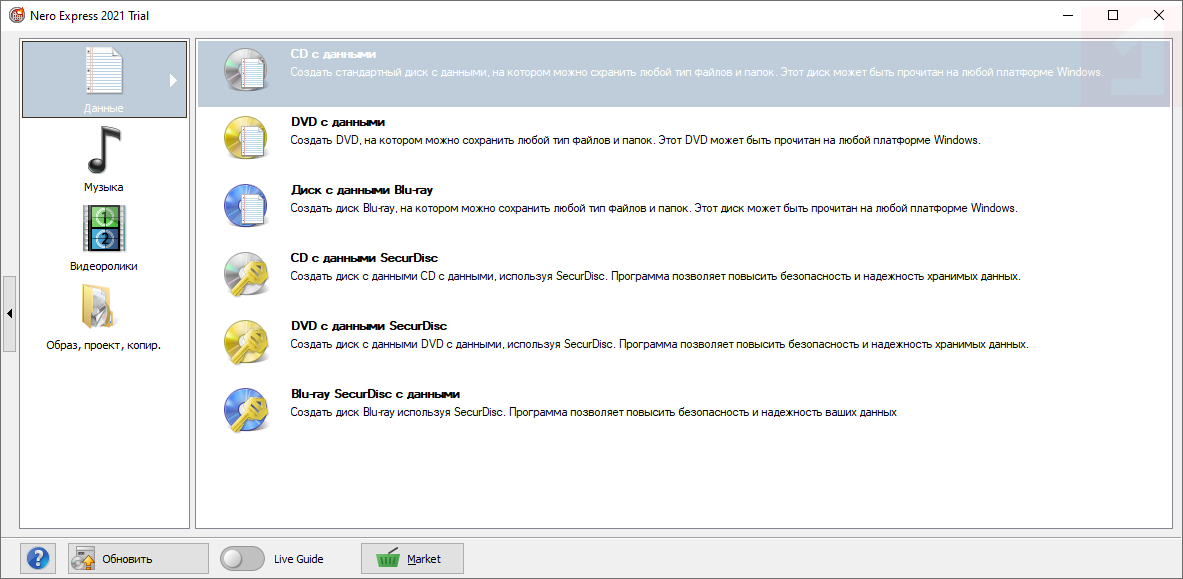Viewport: 1183px width, 579px height.
Task: Click description 'Создать диск с данными CD с данными, используя SecurDisc'
Action: pos(656,277)
